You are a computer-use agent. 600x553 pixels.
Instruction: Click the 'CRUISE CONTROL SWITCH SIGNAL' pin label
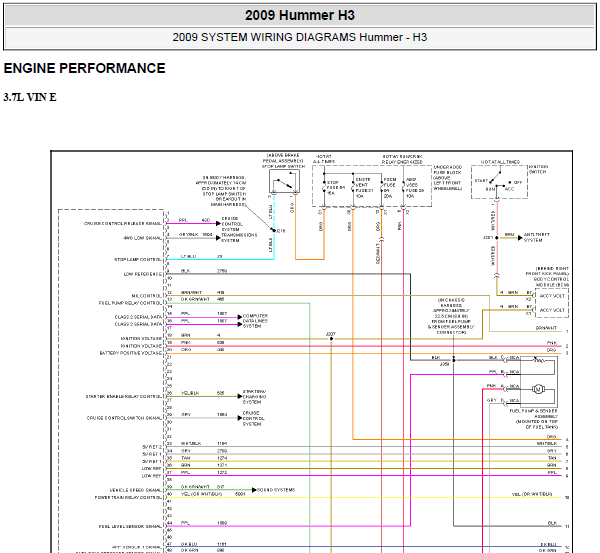(124, 418)
